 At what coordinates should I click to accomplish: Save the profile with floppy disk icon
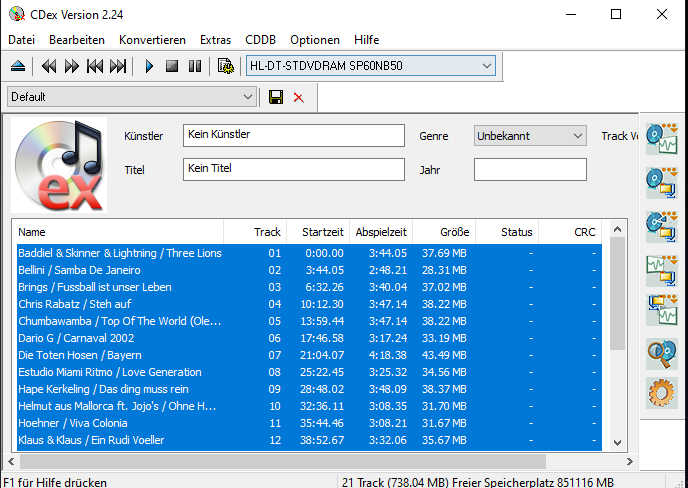(x=276, y=97)
